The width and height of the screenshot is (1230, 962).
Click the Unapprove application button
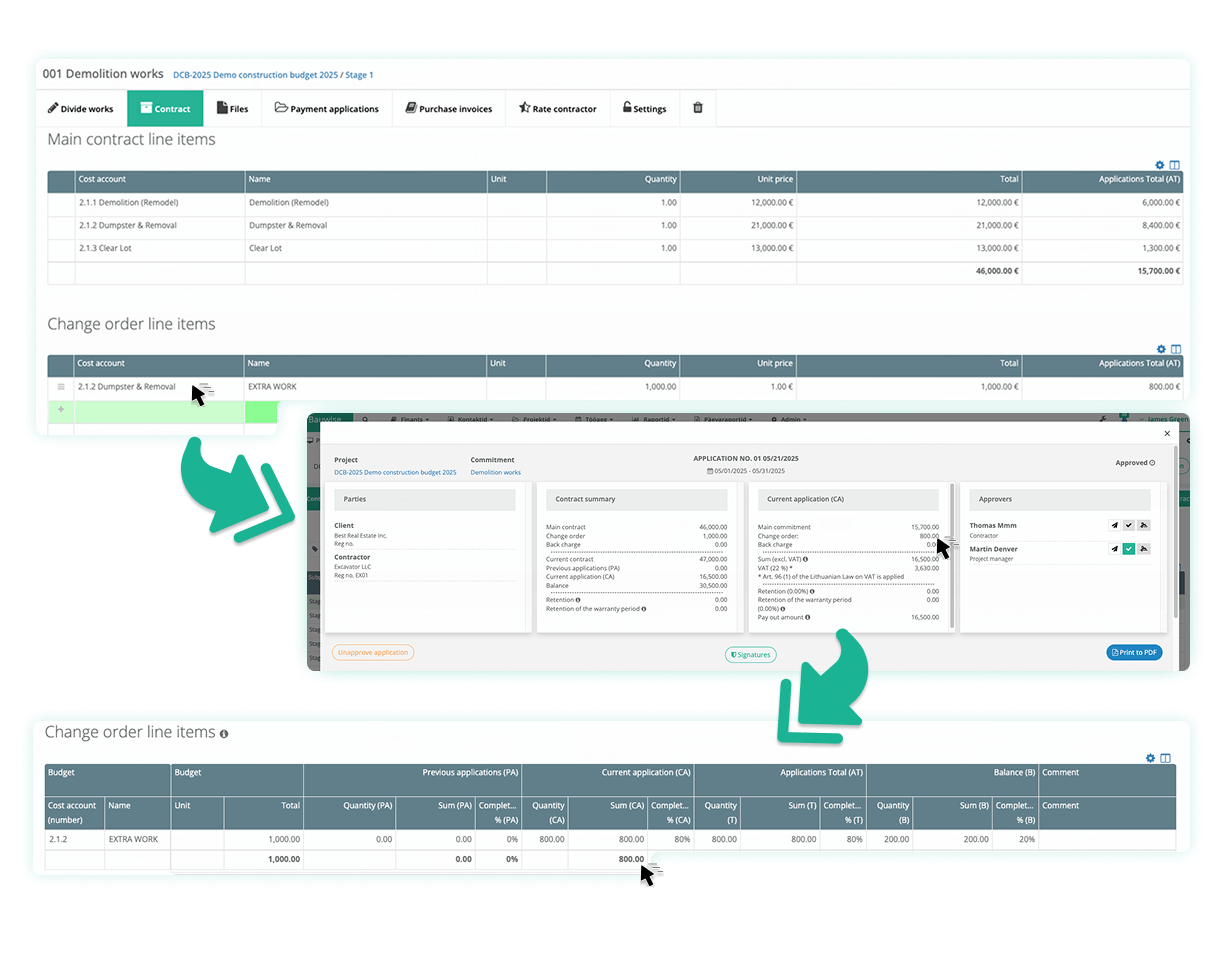pos(373,652)
